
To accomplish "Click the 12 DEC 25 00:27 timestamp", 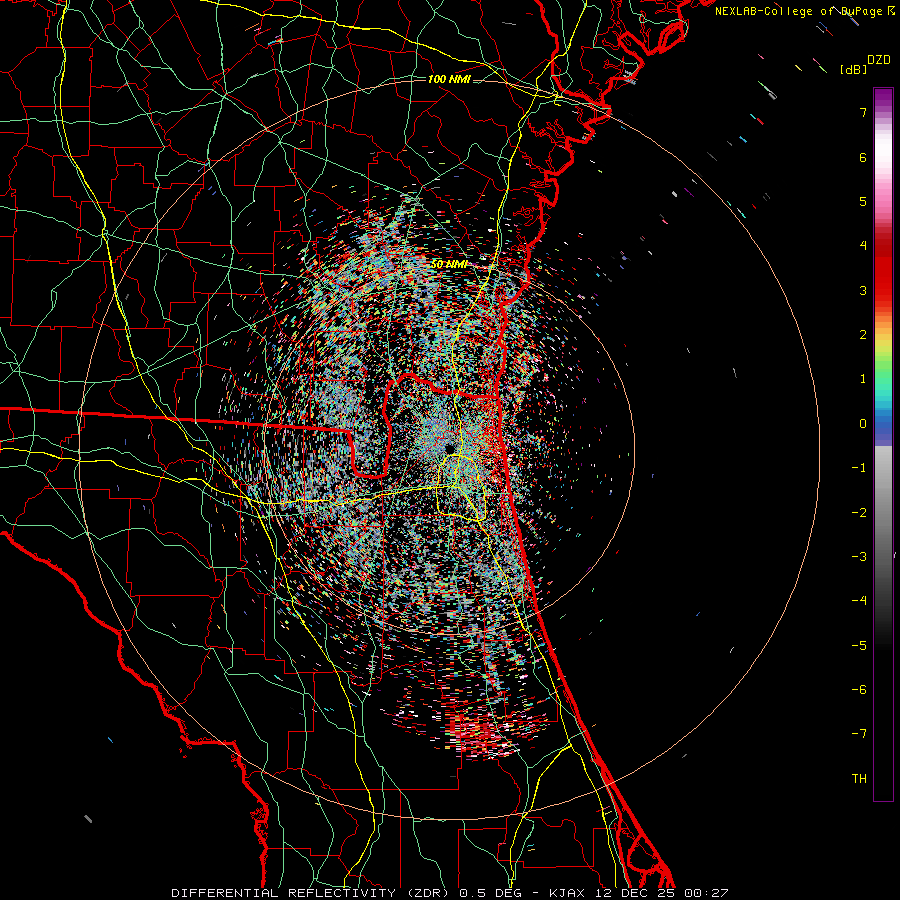I will coord(660,893).
